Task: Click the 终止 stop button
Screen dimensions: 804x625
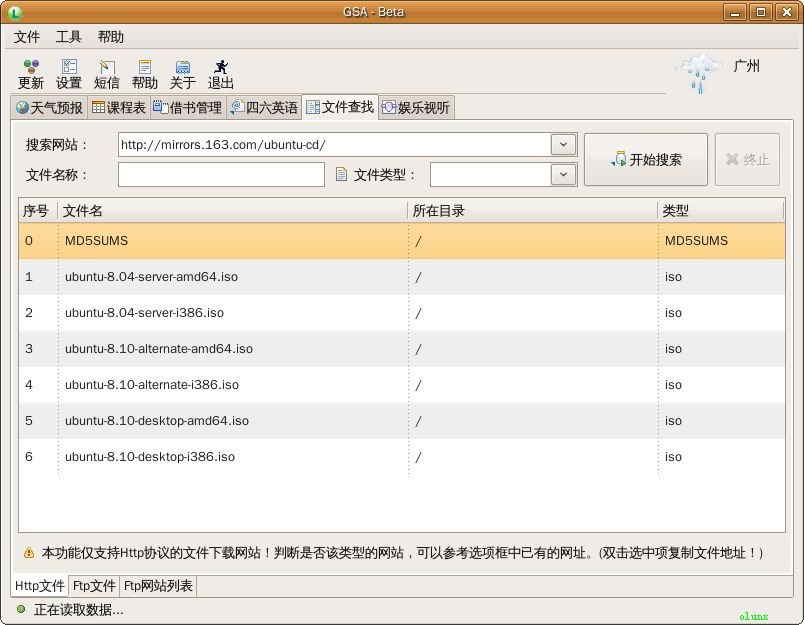Action: 748,159
